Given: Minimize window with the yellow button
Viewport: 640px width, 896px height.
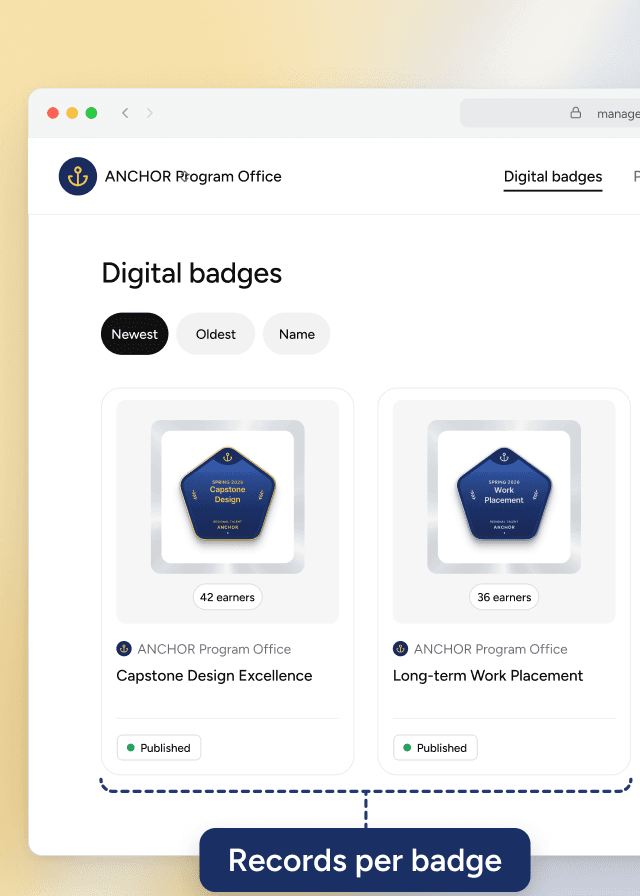Looking at the screenshot, I should coord(72,113).
